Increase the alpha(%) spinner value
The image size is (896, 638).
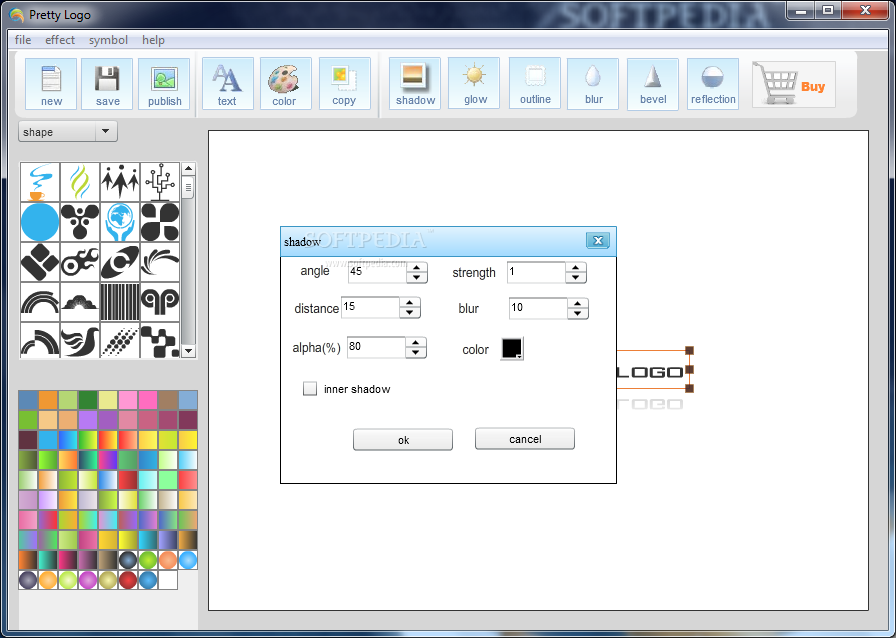tap(415, 342)
